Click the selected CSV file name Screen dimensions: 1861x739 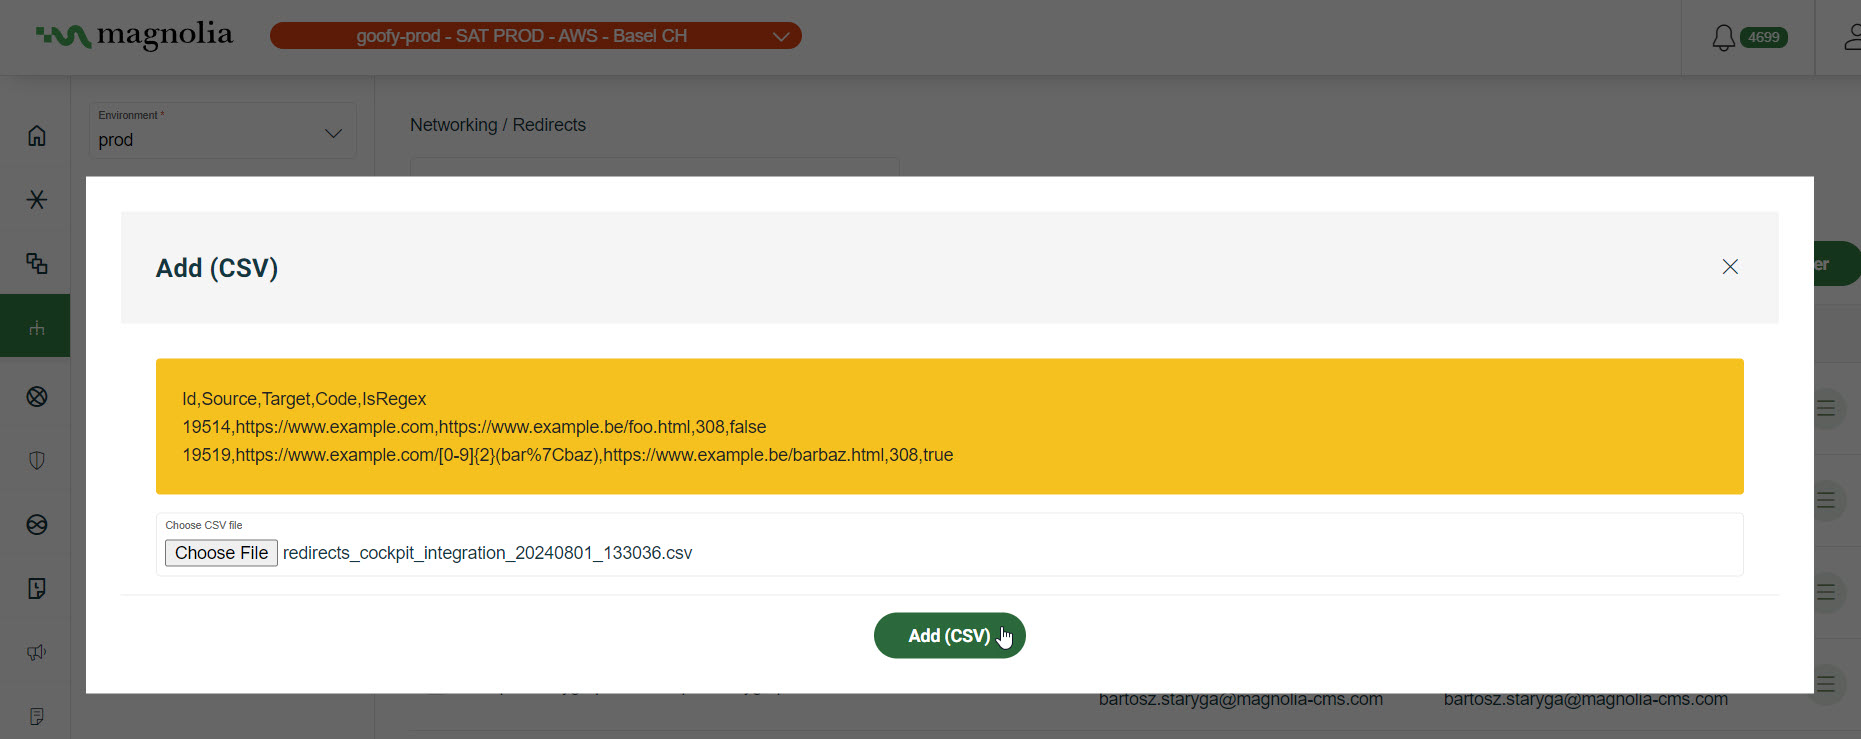487,553
